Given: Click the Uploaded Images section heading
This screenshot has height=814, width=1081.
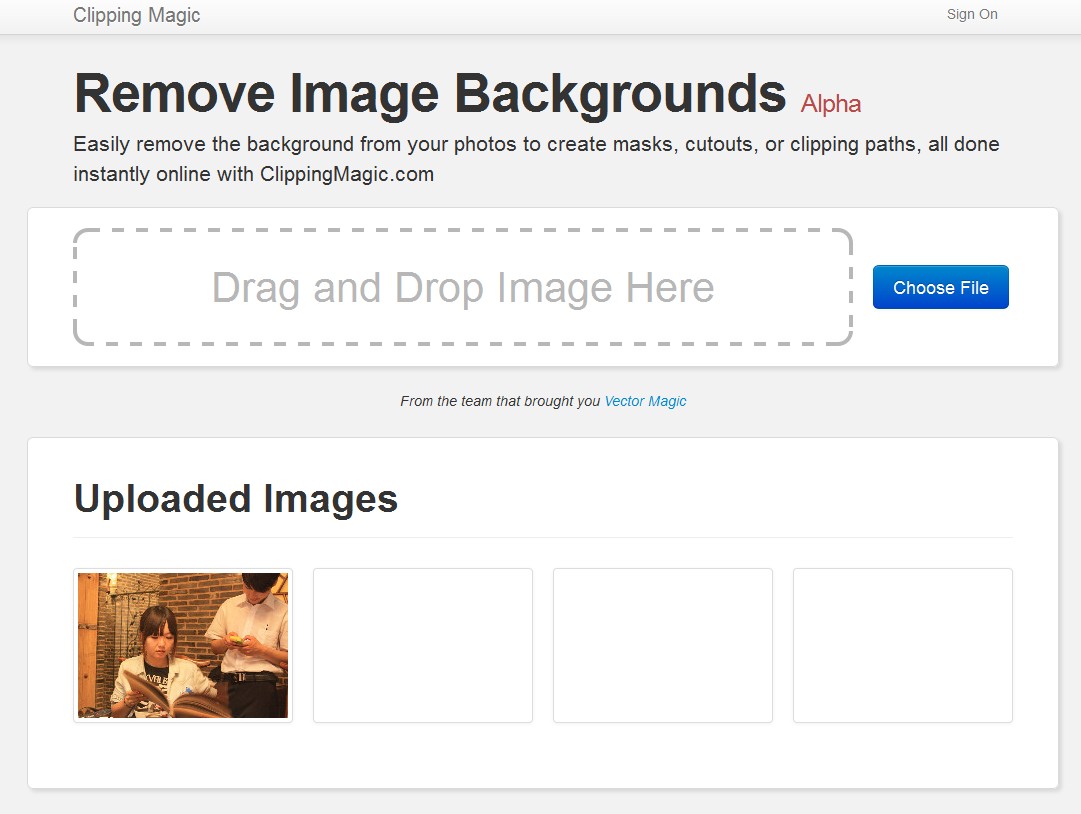Looking at the screenshot, I should click(235, 498).
